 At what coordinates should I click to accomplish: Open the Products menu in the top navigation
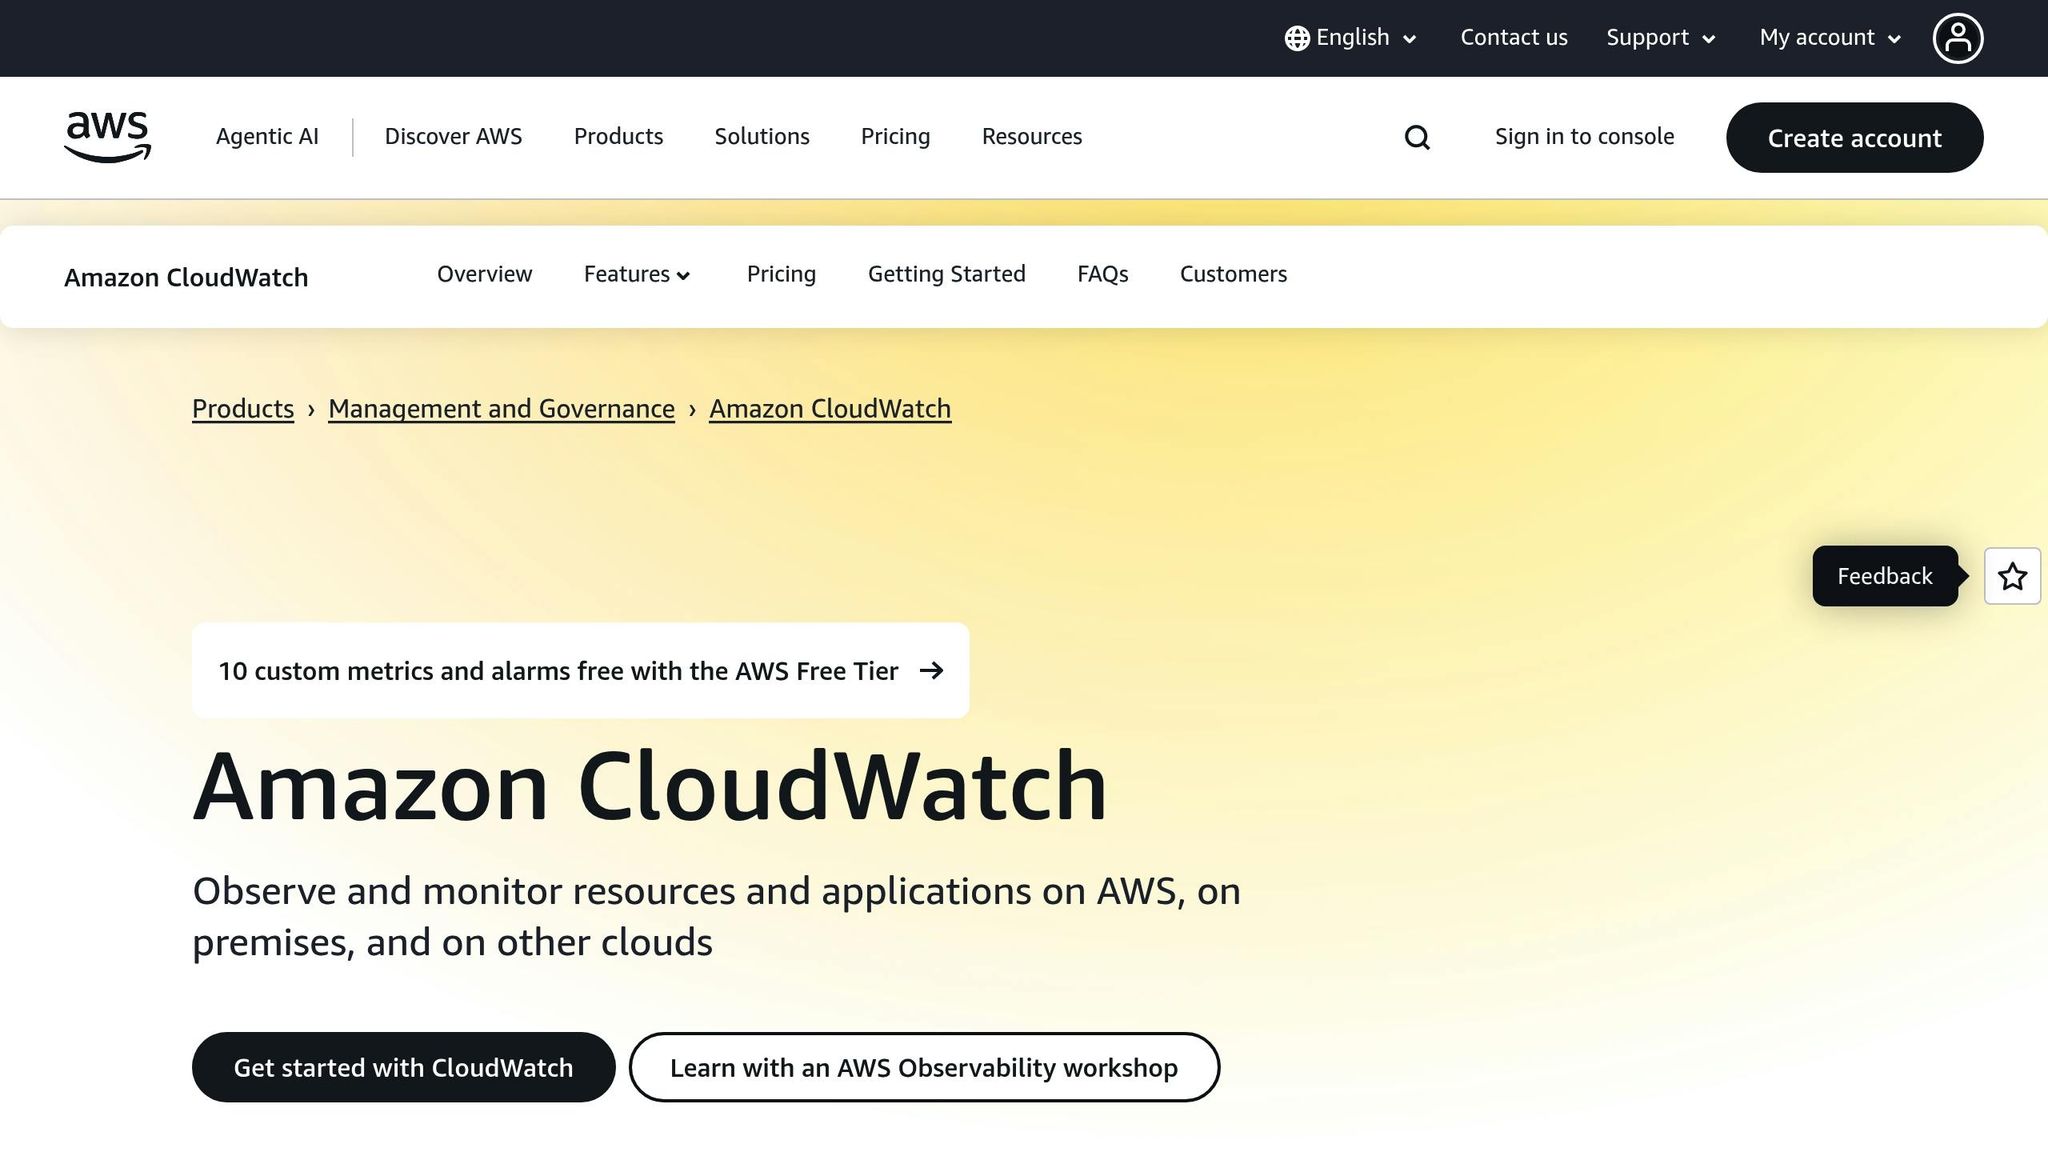618,136
